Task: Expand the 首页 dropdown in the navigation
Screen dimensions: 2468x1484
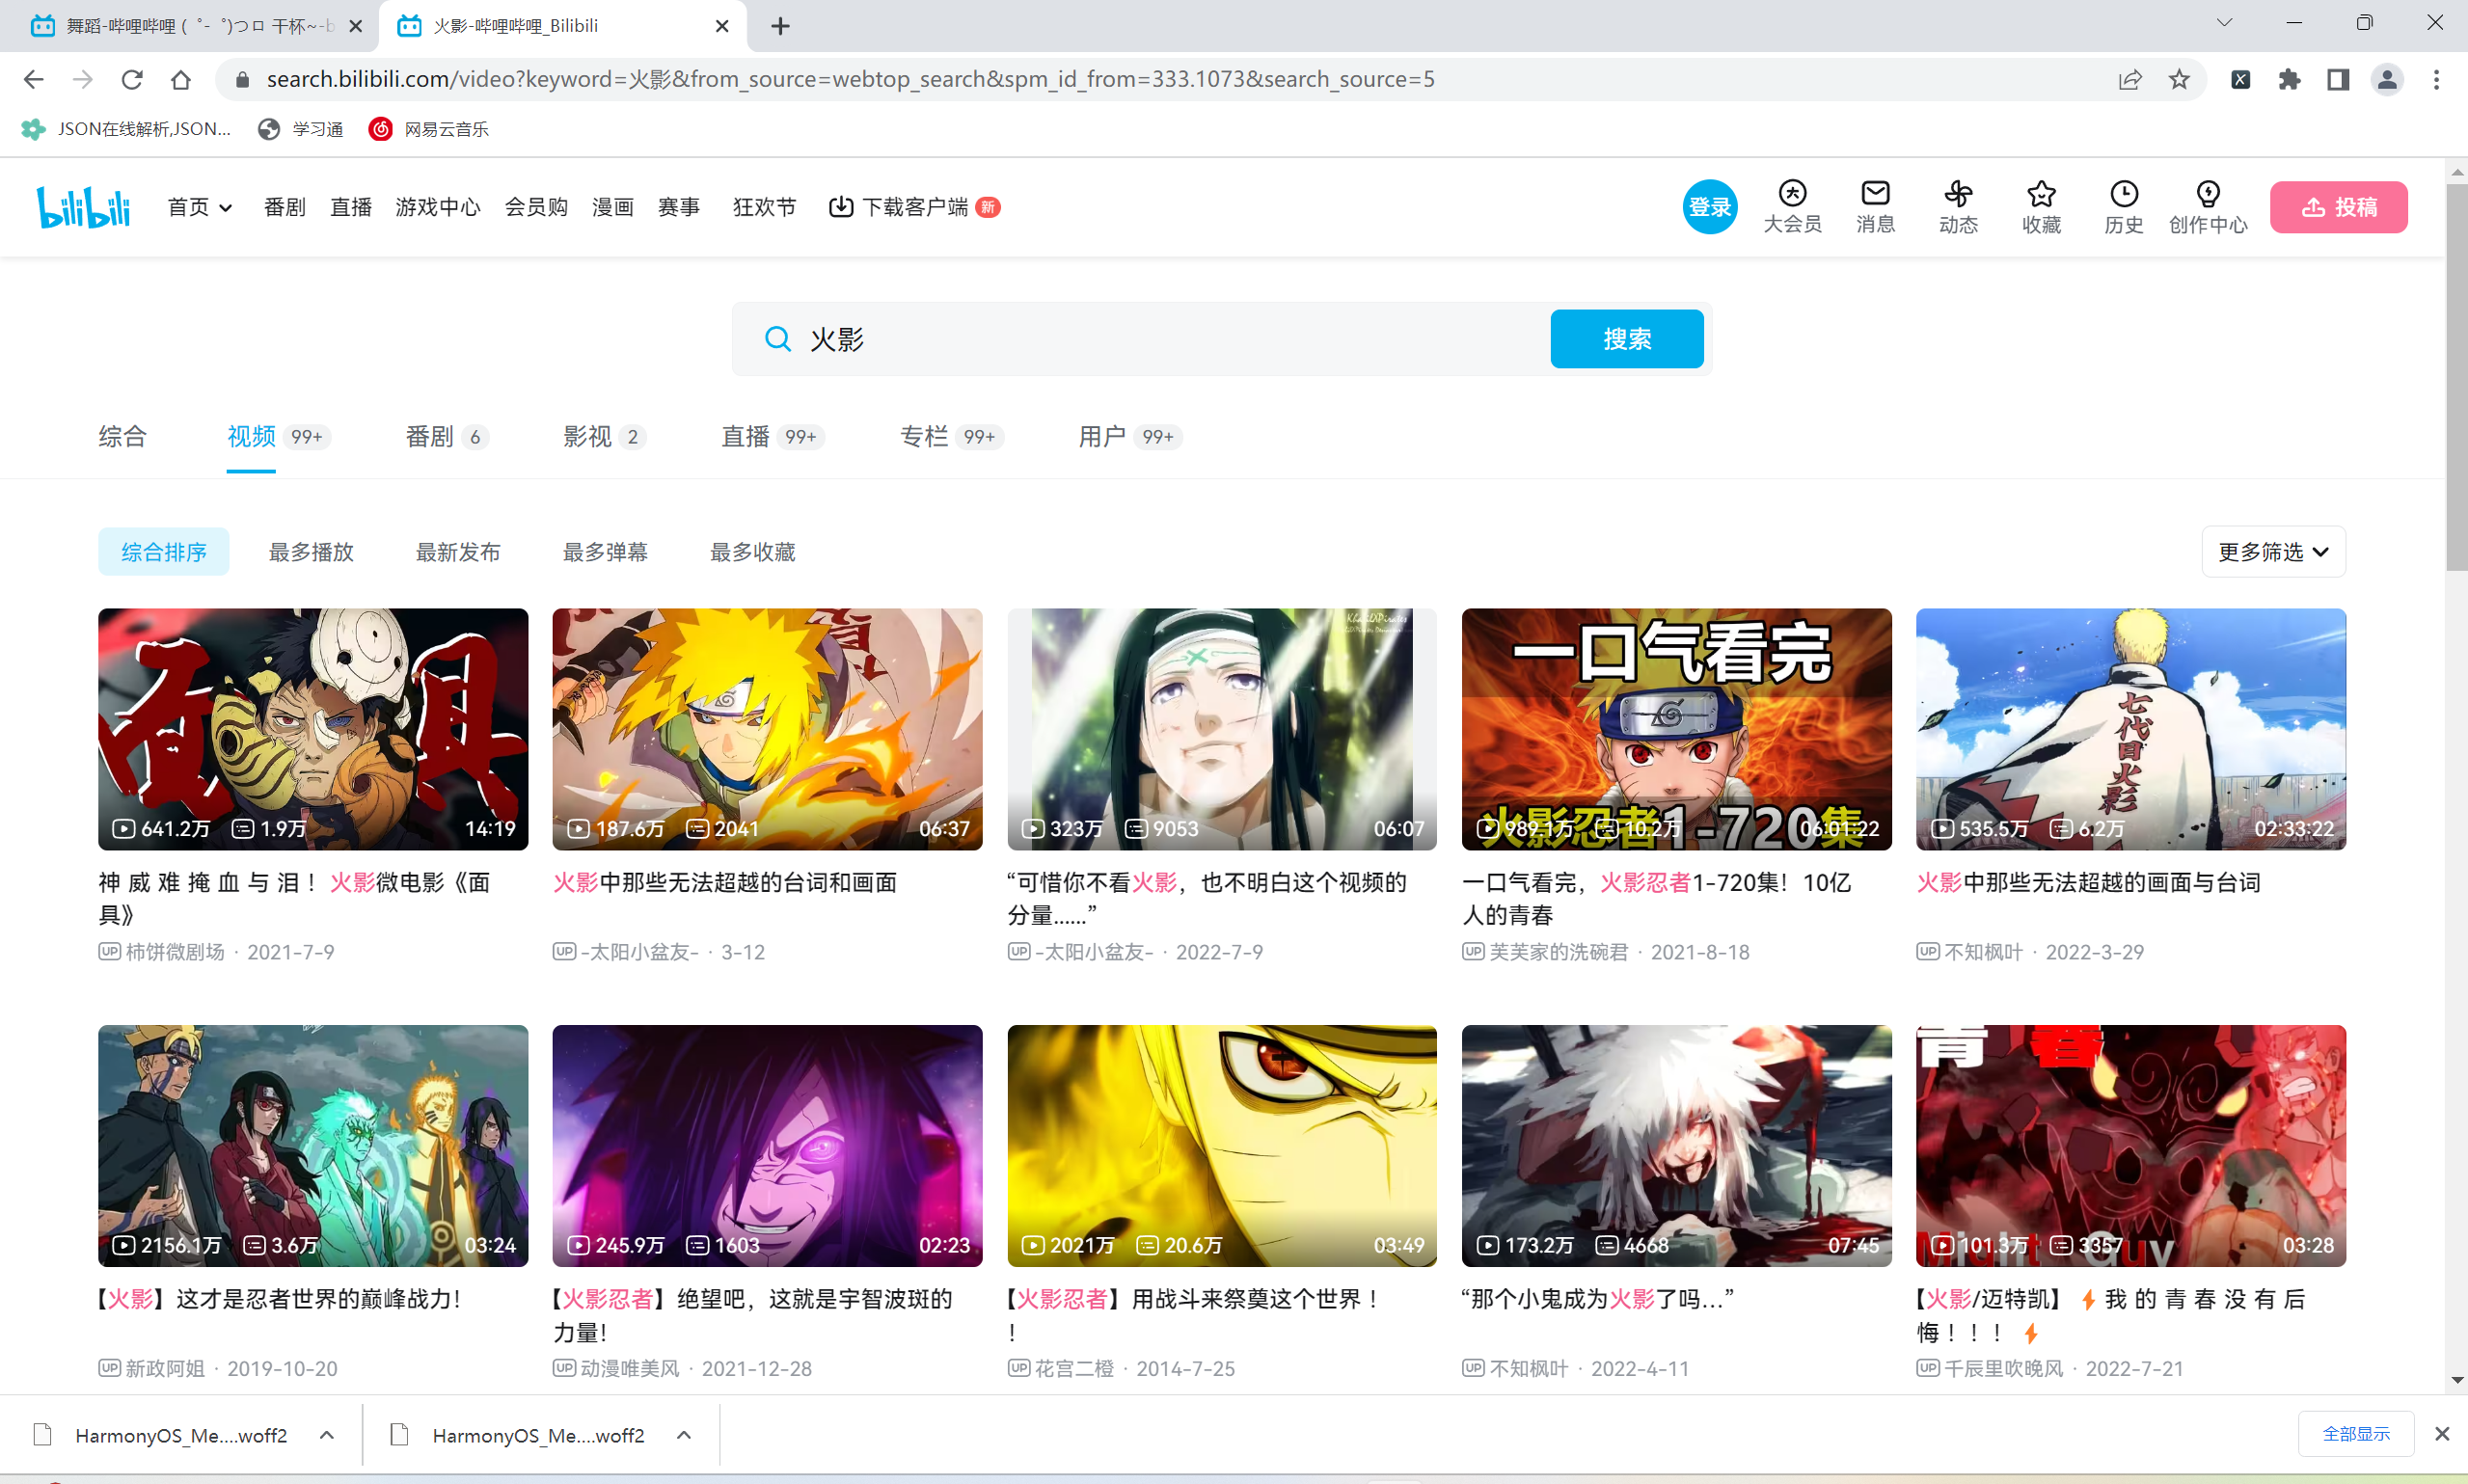Action: click(200, 207)
